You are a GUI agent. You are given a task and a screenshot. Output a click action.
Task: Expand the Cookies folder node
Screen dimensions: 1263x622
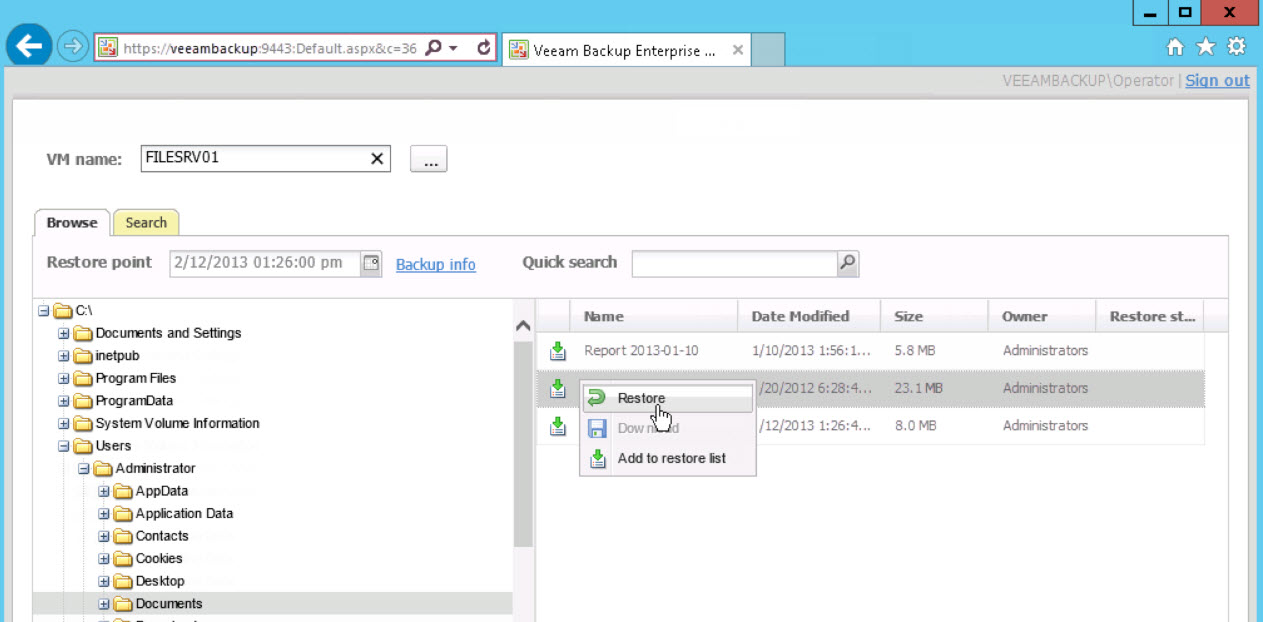pos(104,558)
